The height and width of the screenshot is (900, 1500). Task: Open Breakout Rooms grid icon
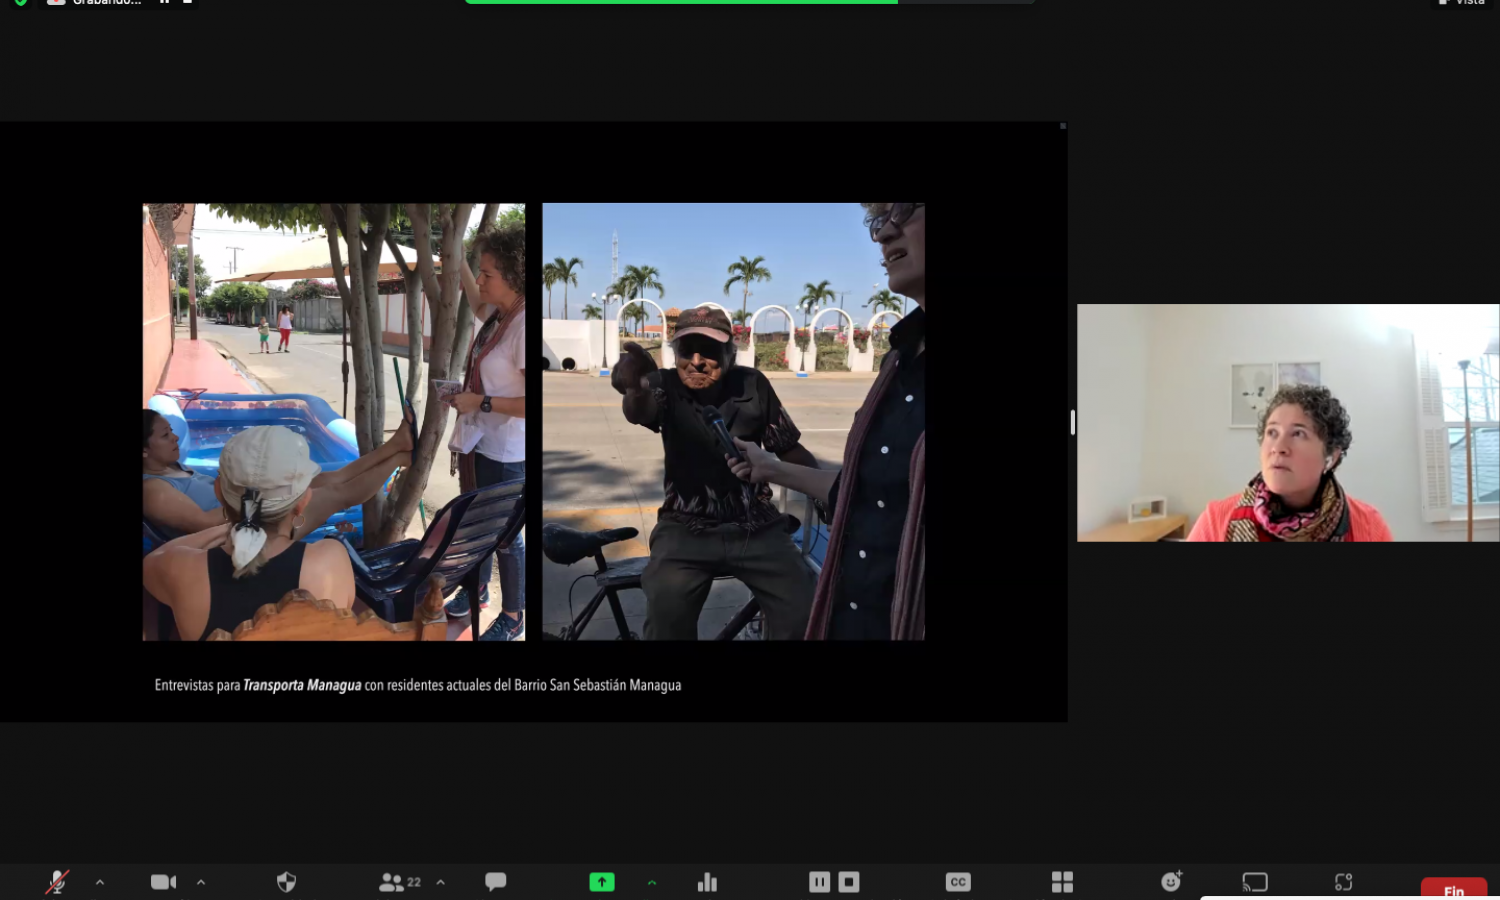[x=1062, y=881]
